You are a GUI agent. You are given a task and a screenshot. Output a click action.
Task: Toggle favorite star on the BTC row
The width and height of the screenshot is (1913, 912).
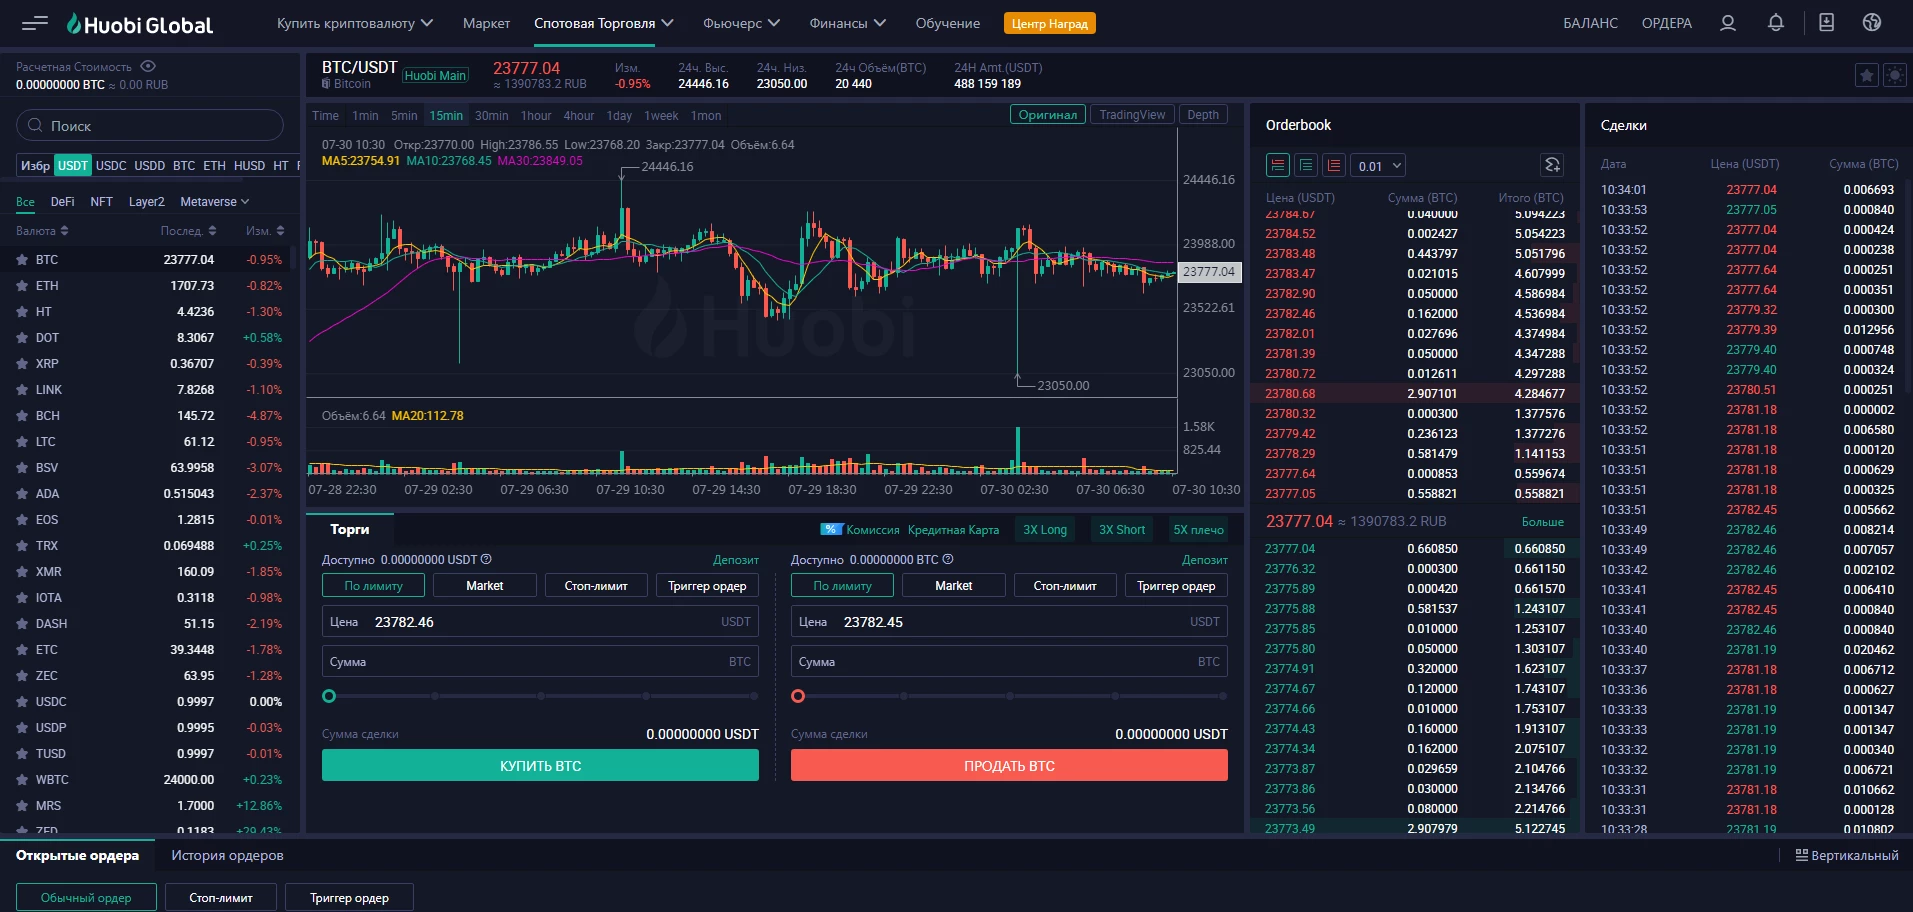click(x=22, y=260)
